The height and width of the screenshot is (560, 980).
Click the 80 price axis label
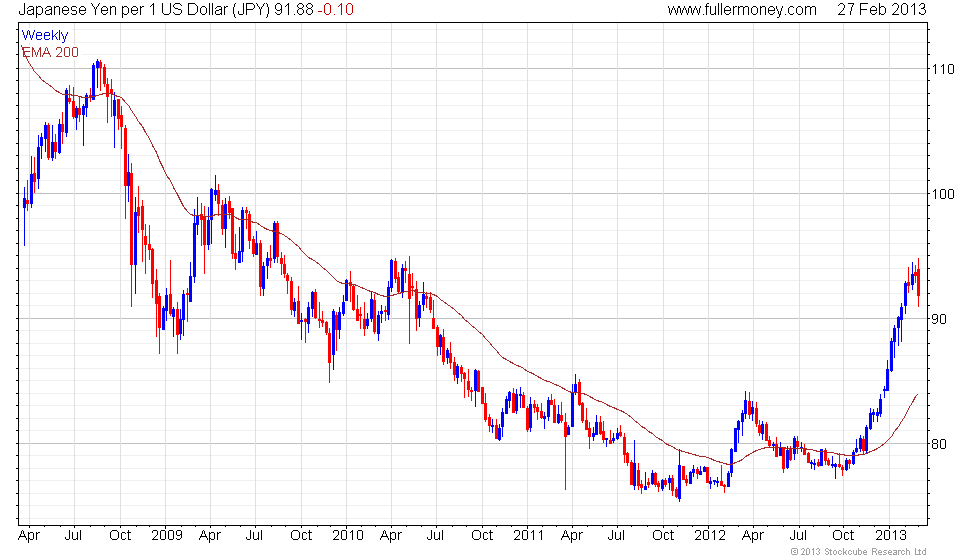939,444
